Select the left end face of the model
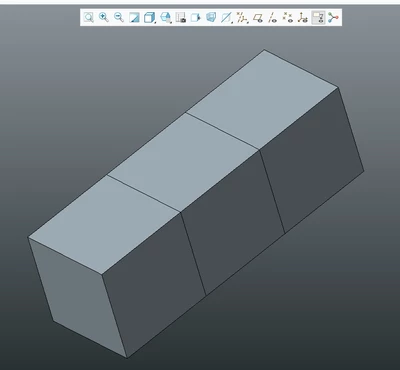This screenshot has width=400, height=370. pyautogui.click(x=77, y=297)
